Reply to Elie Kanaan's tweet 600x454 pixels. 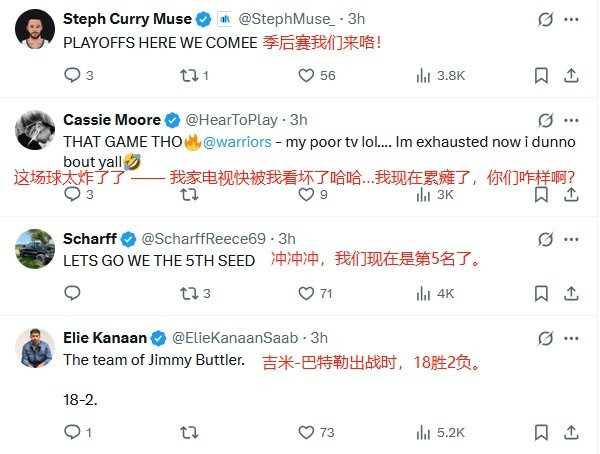tap(72, 432)
